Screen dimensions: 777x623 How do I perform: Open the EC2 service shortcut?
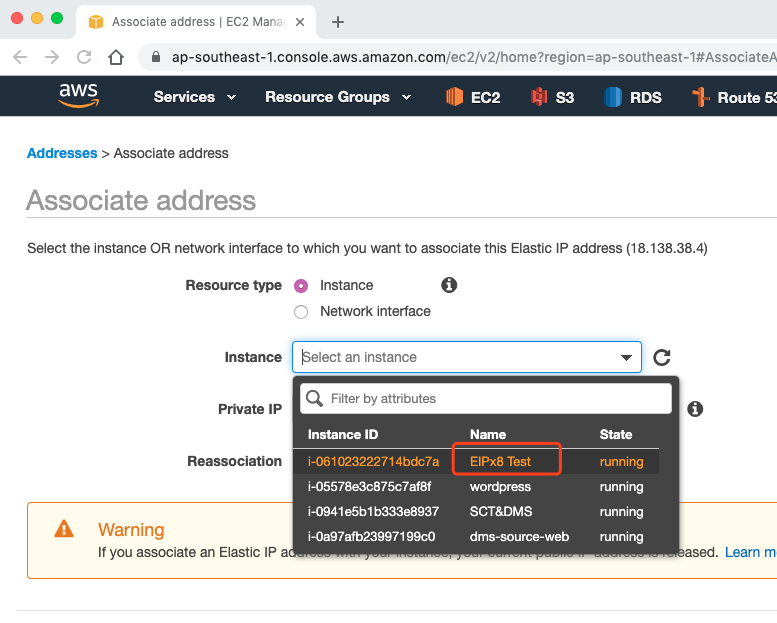coord(473,97)
